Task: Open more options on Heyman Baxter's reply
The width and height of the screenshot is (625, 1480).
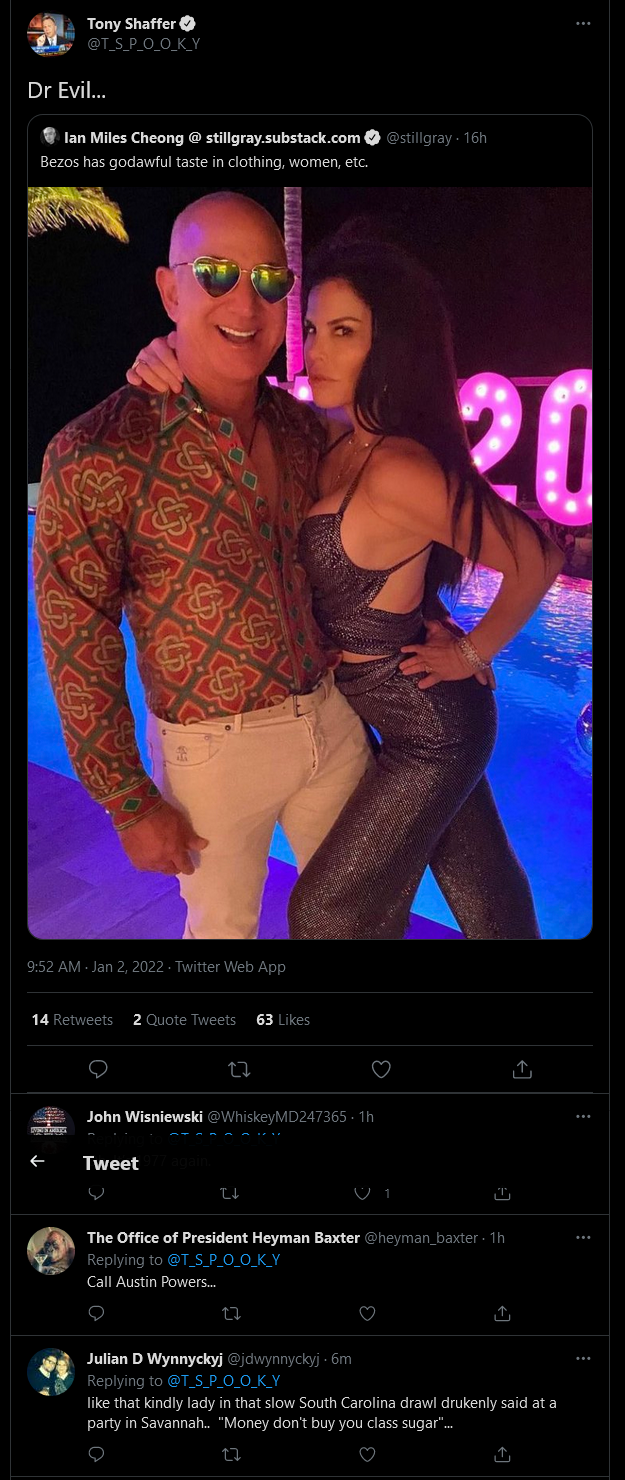Action: coord(583,1236)
